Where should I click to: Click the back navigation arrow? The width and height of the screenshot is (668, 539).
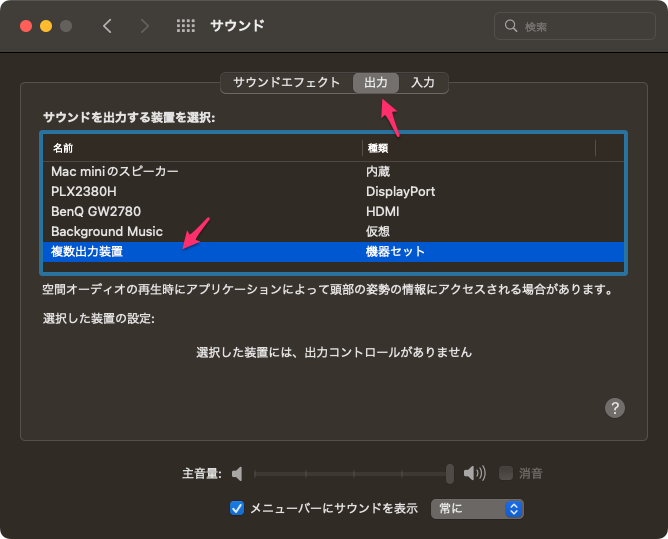[107, 26]
